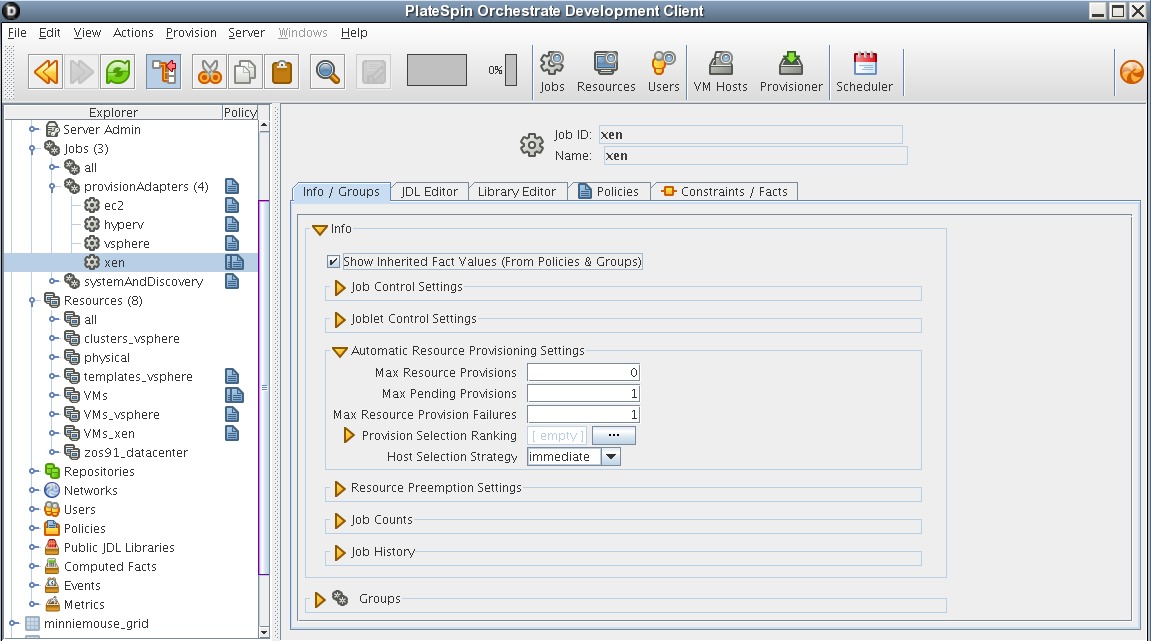The image size is (1151, 641).
Task: Click the Explorer column header
Action: [x=113, y=112]
